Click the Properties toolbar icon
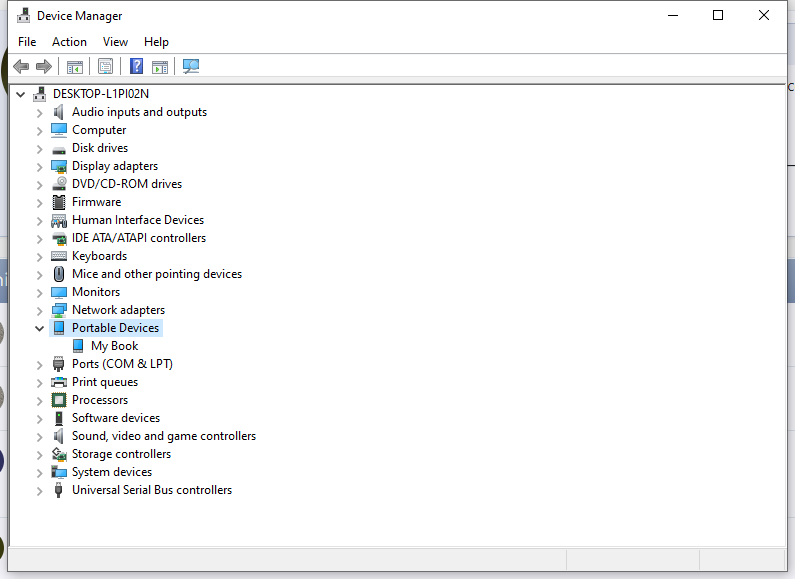795x579 pixels. tap(105, 66)
